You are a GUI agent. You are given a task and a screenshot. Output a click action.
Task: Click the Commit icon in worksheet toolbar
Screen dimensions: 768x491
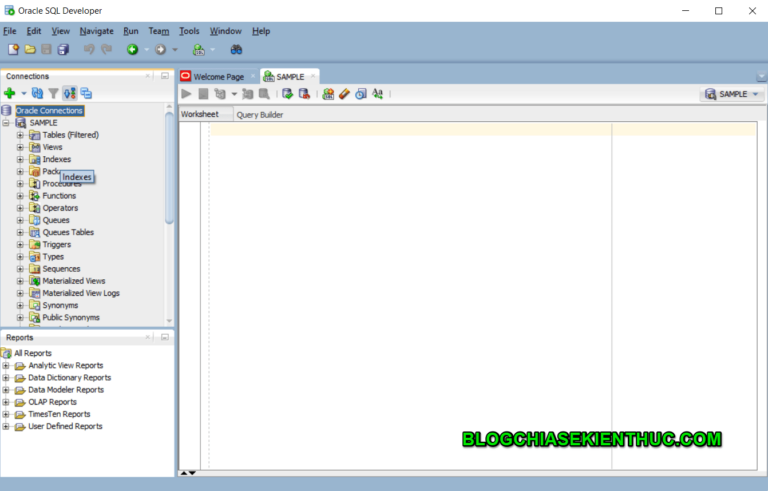[x=287, y=94]
